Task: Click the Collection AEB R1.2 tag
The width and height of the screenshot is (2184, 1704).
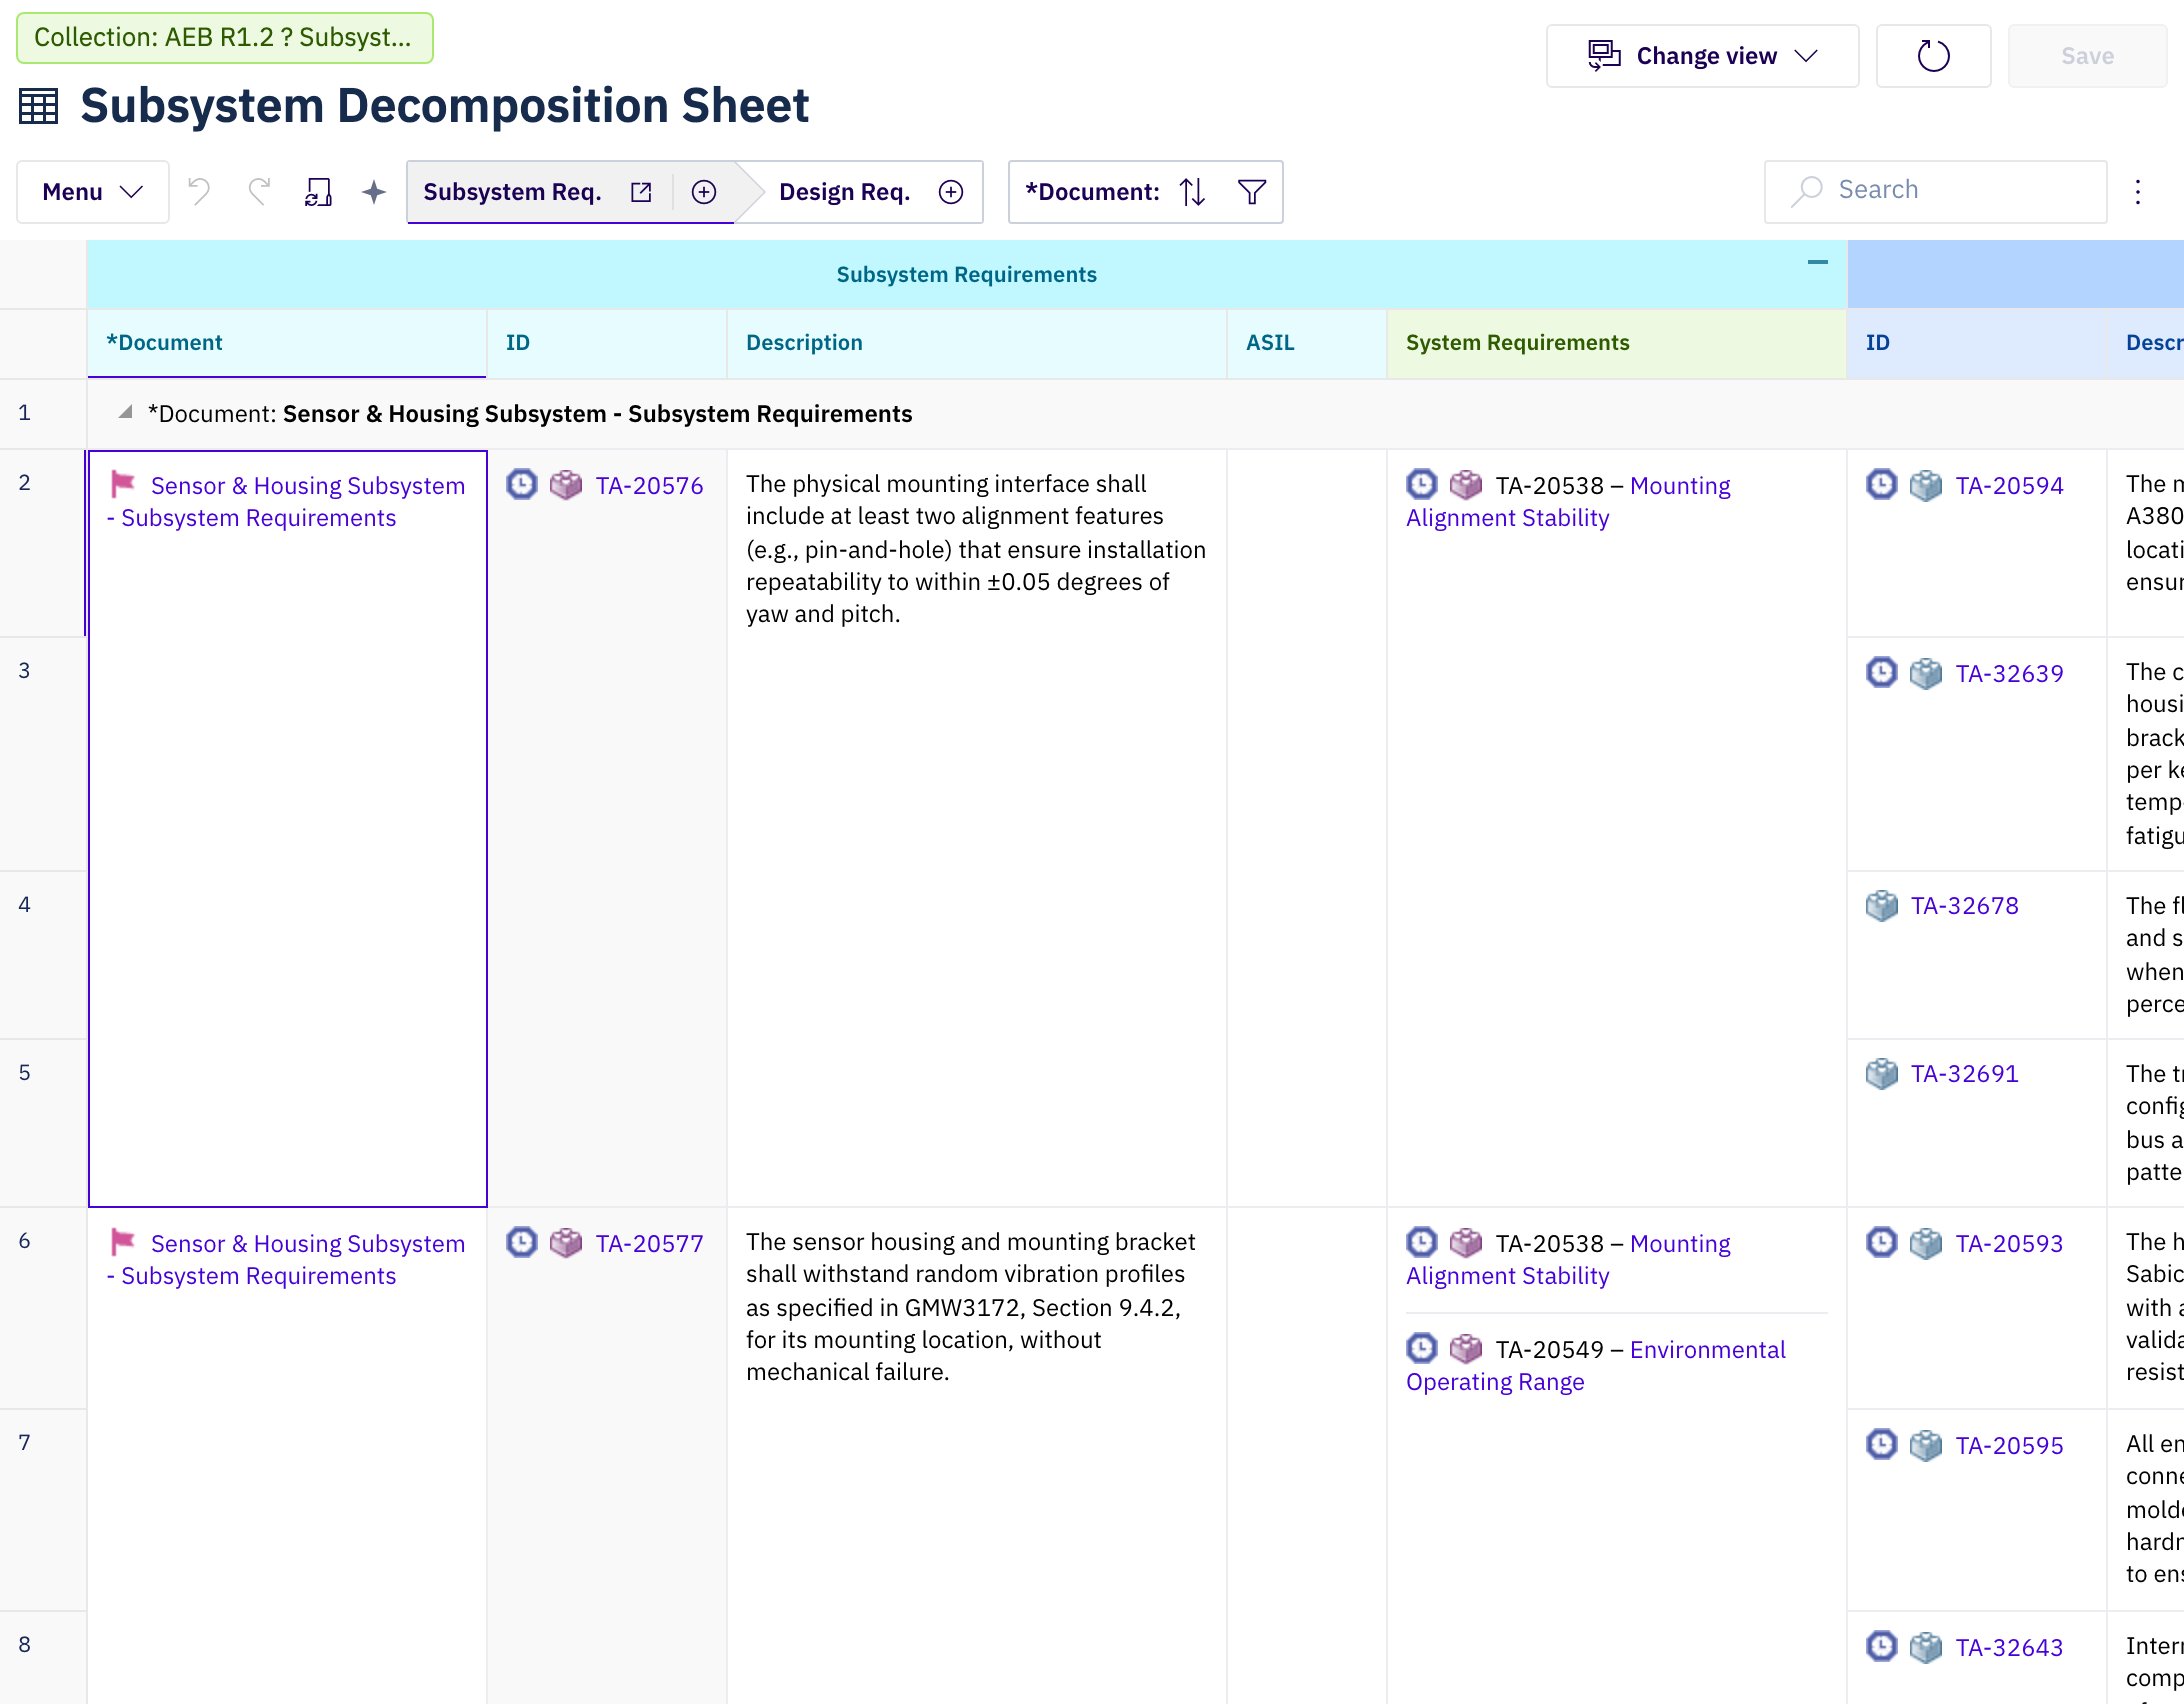Action: [224, 38]
